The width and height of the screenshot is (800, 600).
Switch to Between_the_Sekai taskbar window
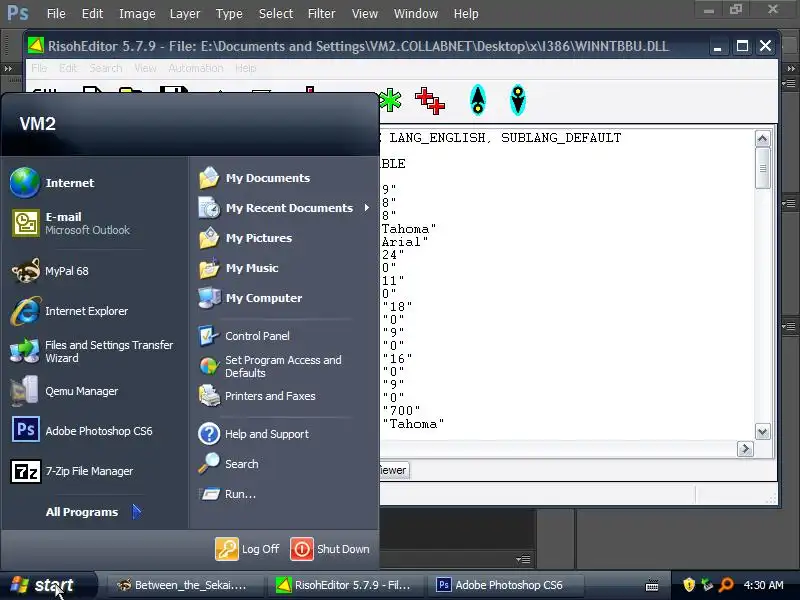(185, 585)
